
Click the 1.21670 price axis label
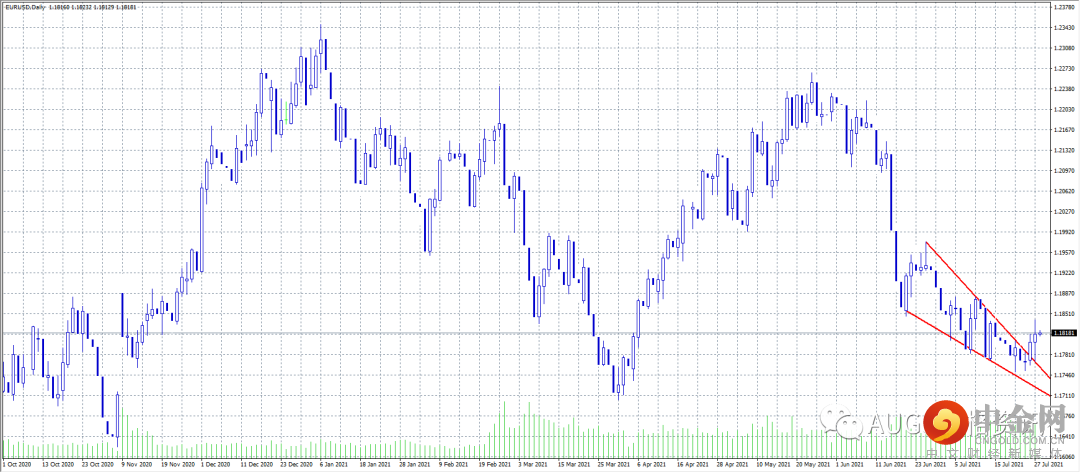1063,130
